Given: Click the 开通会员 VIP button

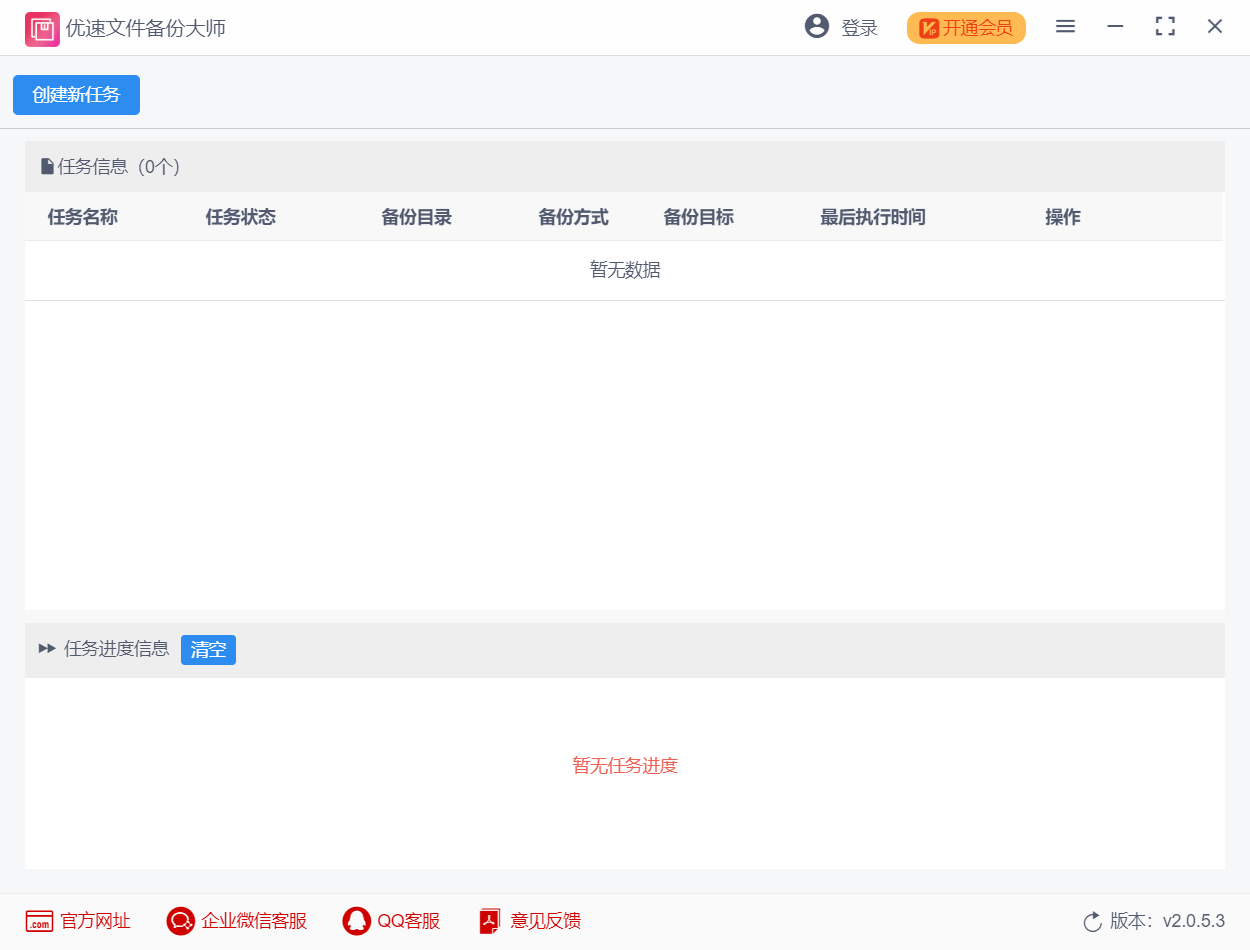Looking at the screenshot, I should pos(966,28).
